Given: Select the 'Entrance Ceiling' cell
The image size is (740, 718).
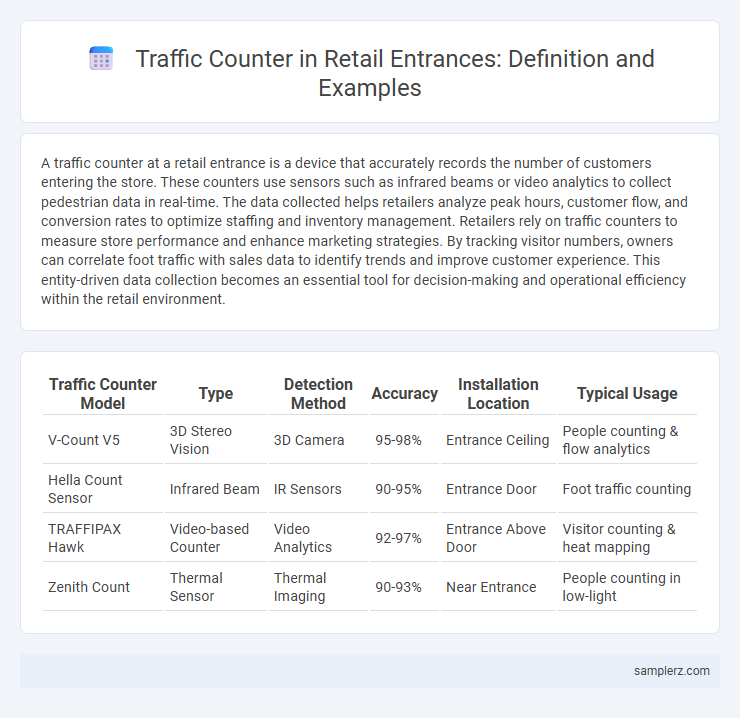Looking at the screenshot, I should (x=498, y=440).
